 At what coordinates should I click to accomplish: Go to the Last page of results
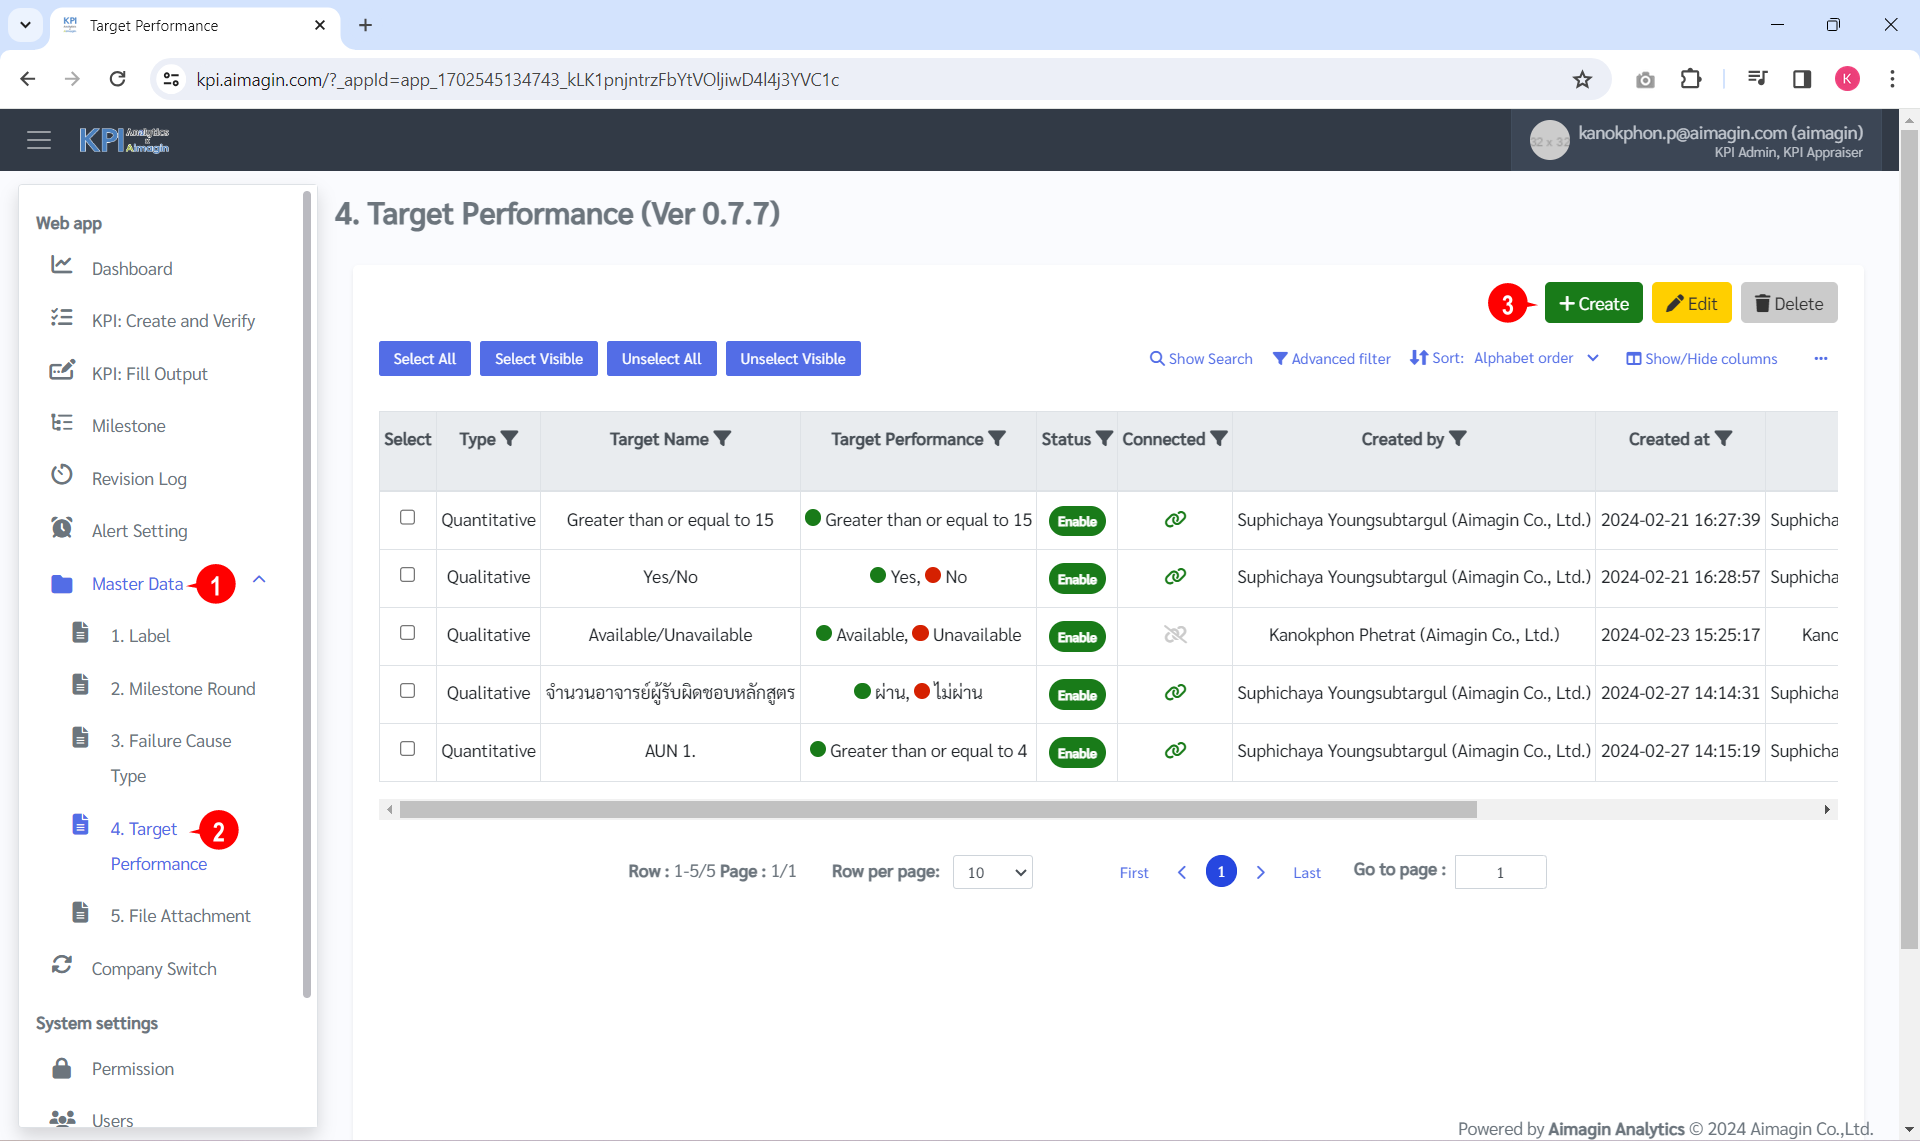pos(1306,871)
